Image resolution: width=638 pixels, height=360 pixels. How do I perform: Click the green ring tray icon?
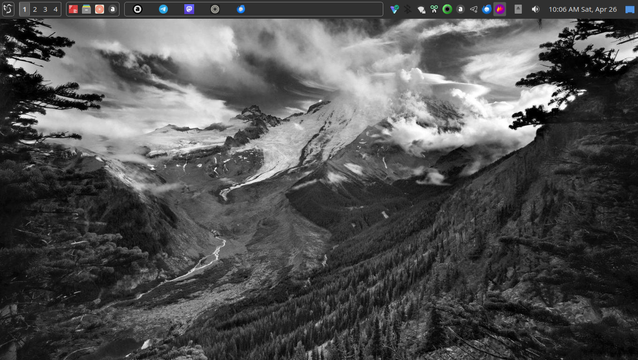(x=447, y=9)
